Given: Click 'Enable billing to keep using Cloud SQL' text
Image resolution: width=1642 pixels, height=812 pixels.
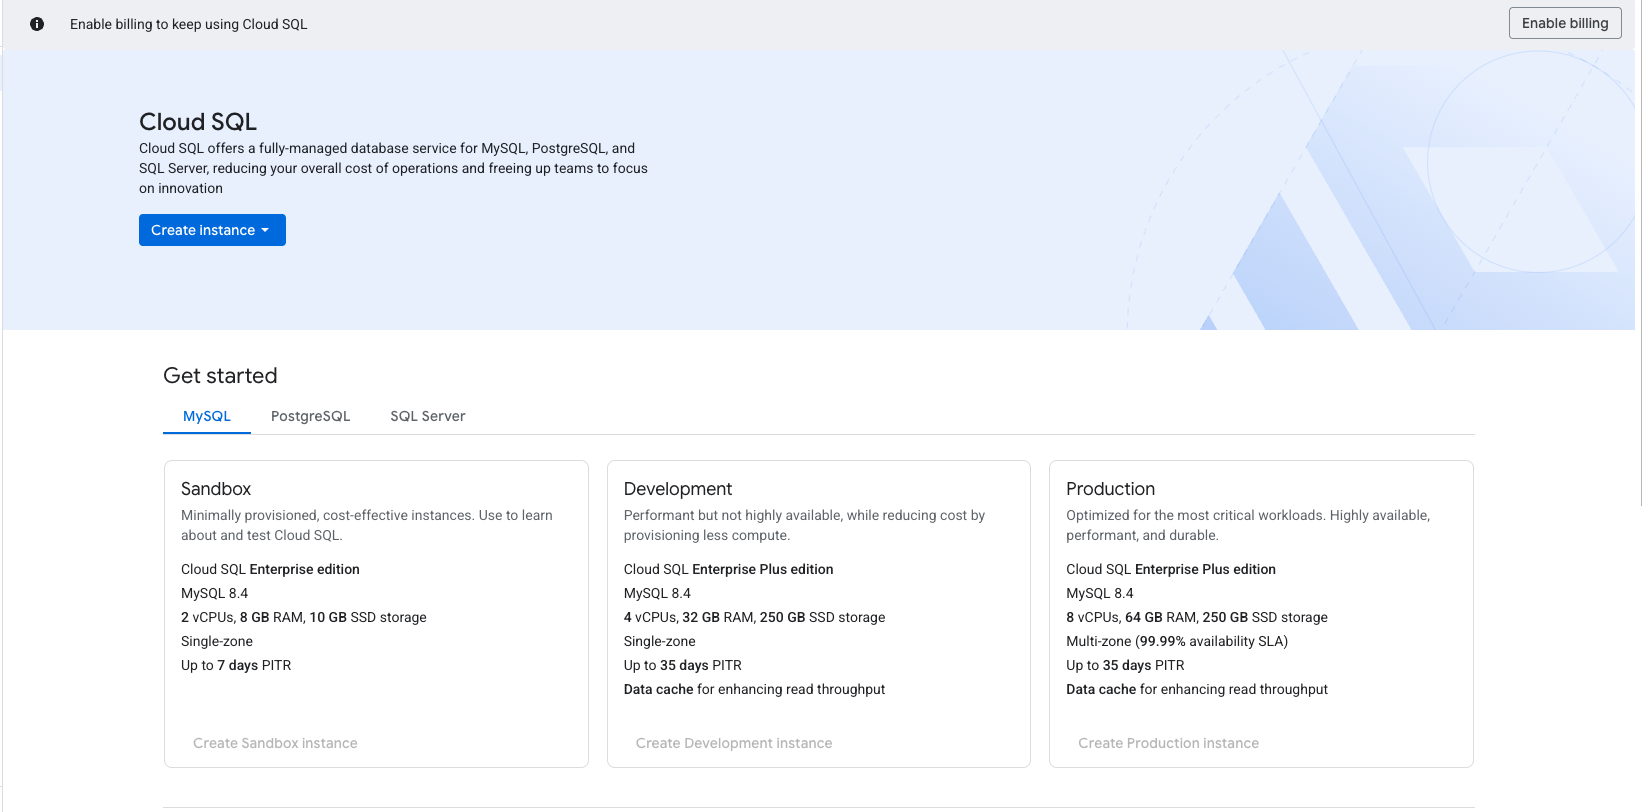Looking at the screenshot, I should tap(189, 24).
